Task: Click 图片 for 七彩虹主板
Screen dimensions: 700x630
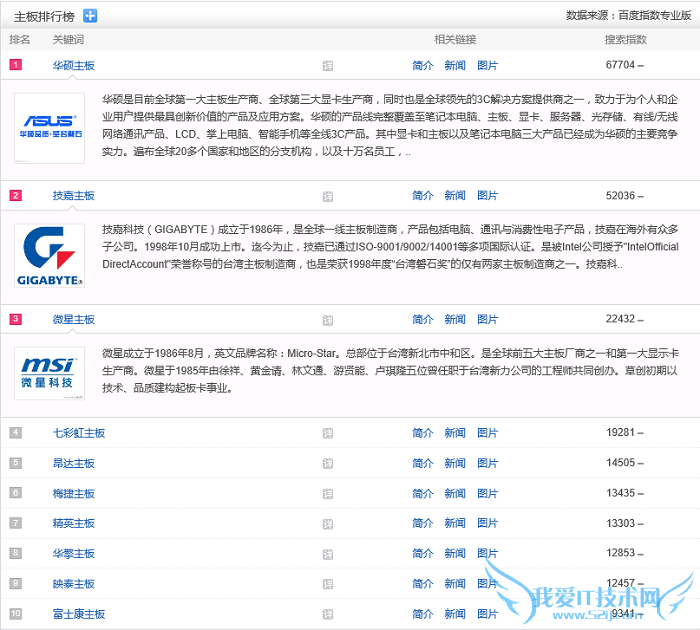Action: coord(487,433)
